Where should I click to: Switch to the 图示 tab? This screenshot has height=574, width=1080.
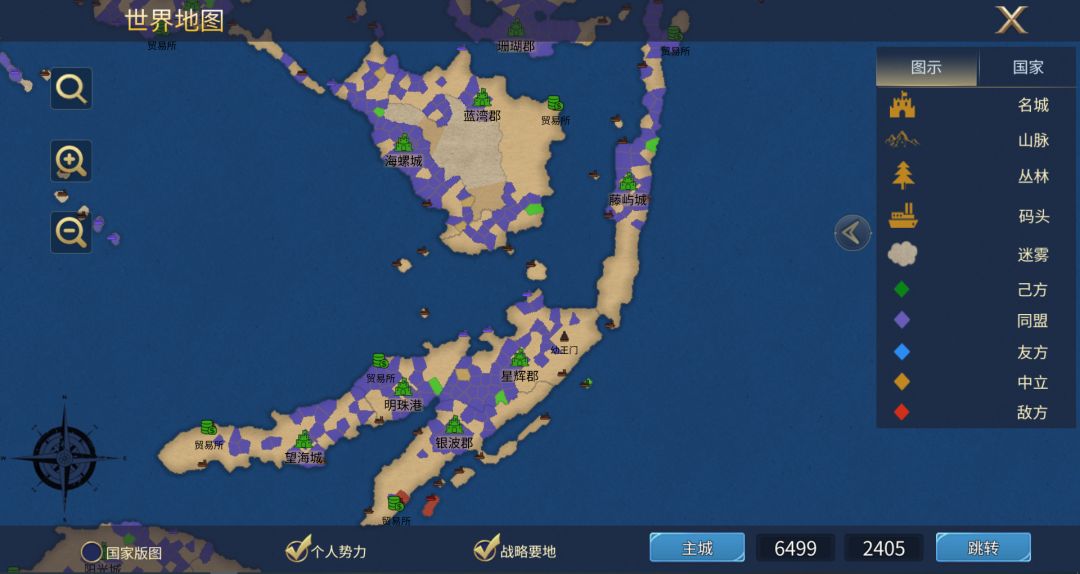tap(926, 68)
